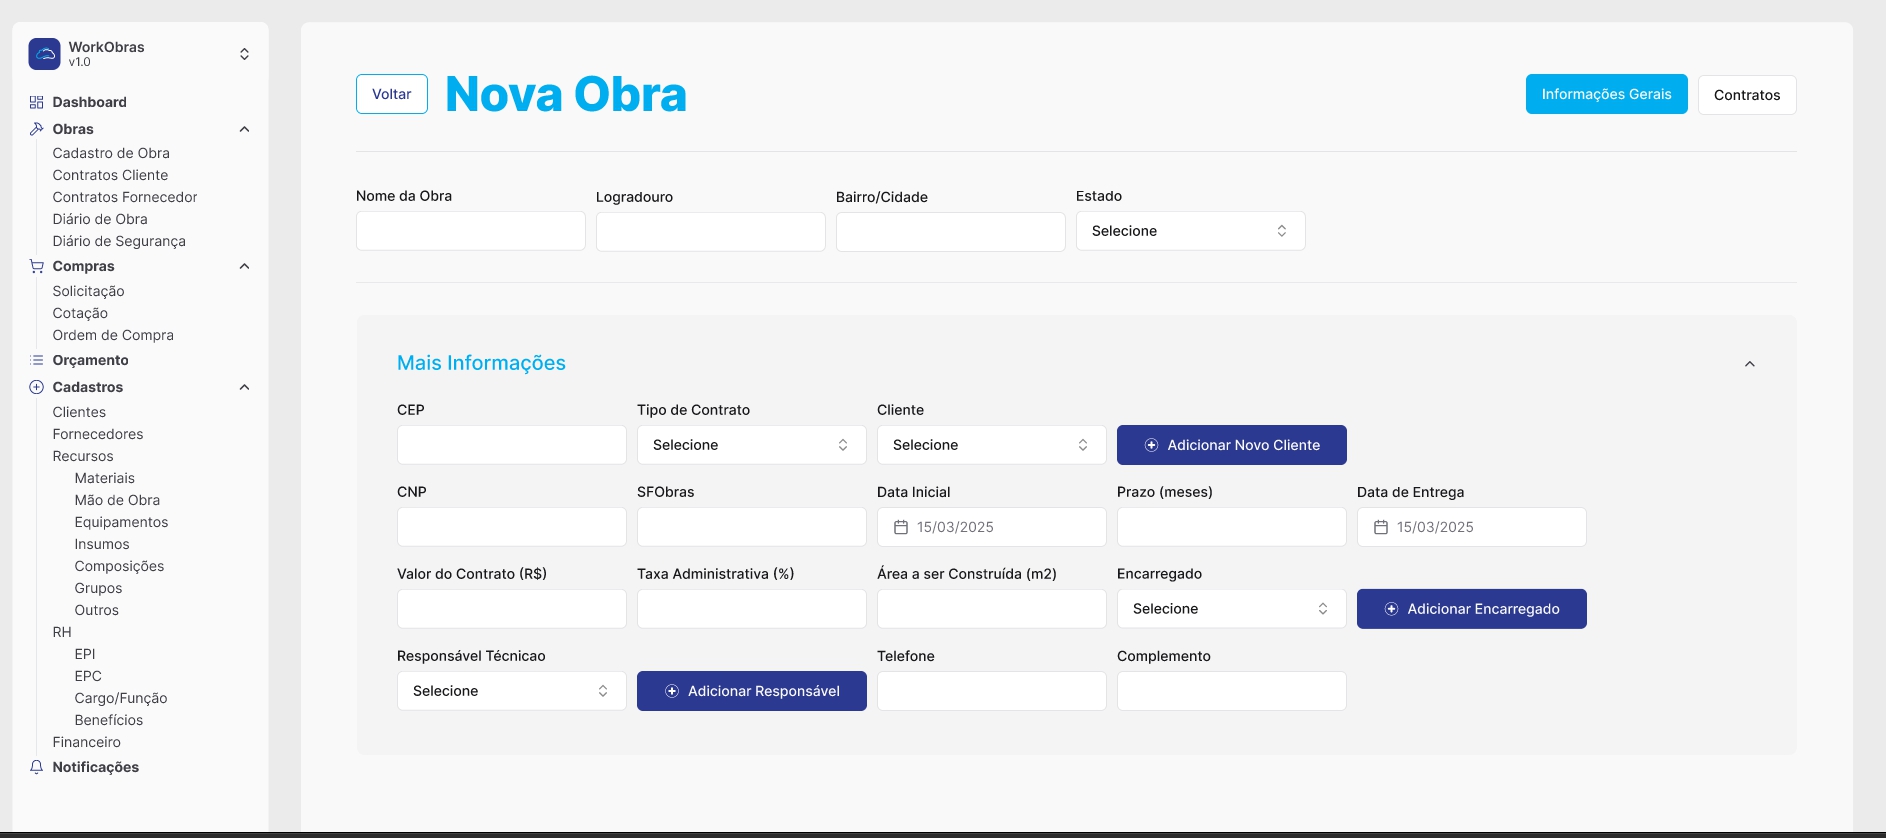1886x838 pixels.
Task: Click calendar icon in Data Inicial field
Action: click(900, 527)
